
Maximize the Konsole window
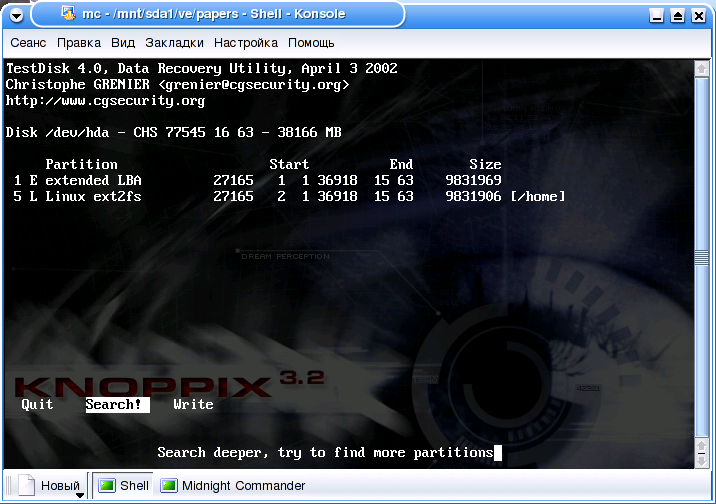pos(678,16)
